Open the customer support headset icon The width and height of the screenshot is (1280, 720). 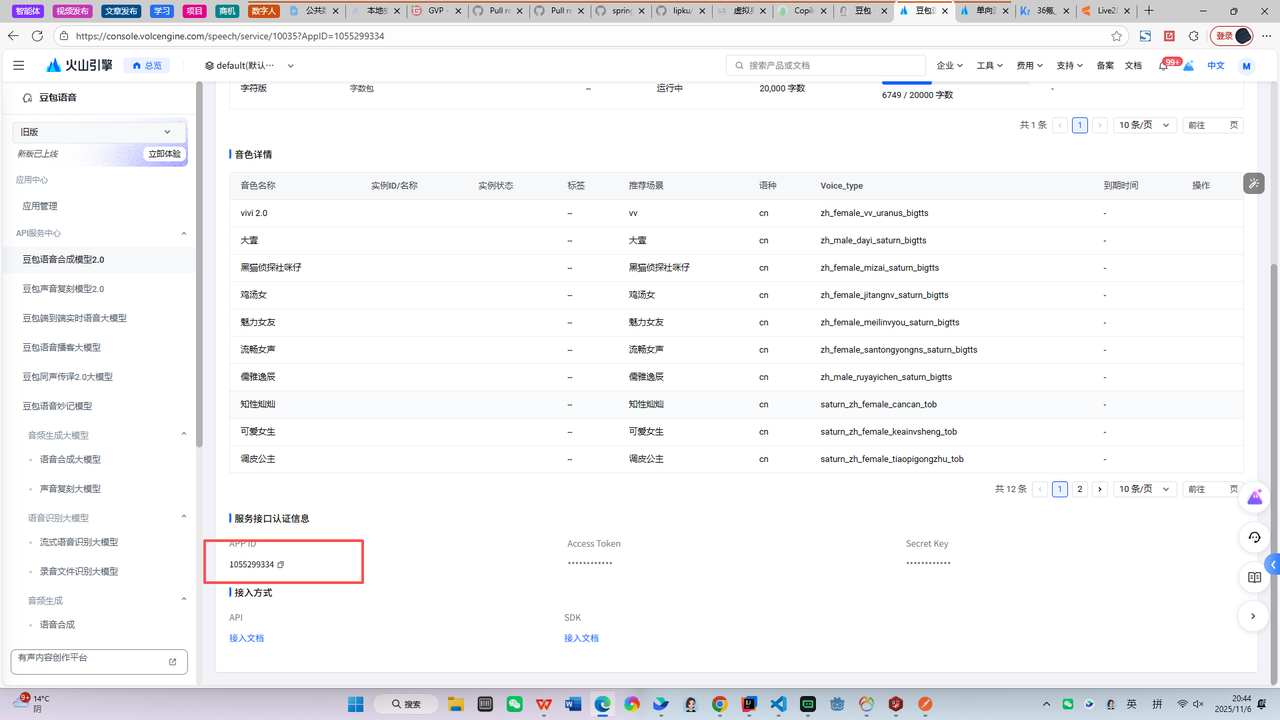coord(1254,537)
